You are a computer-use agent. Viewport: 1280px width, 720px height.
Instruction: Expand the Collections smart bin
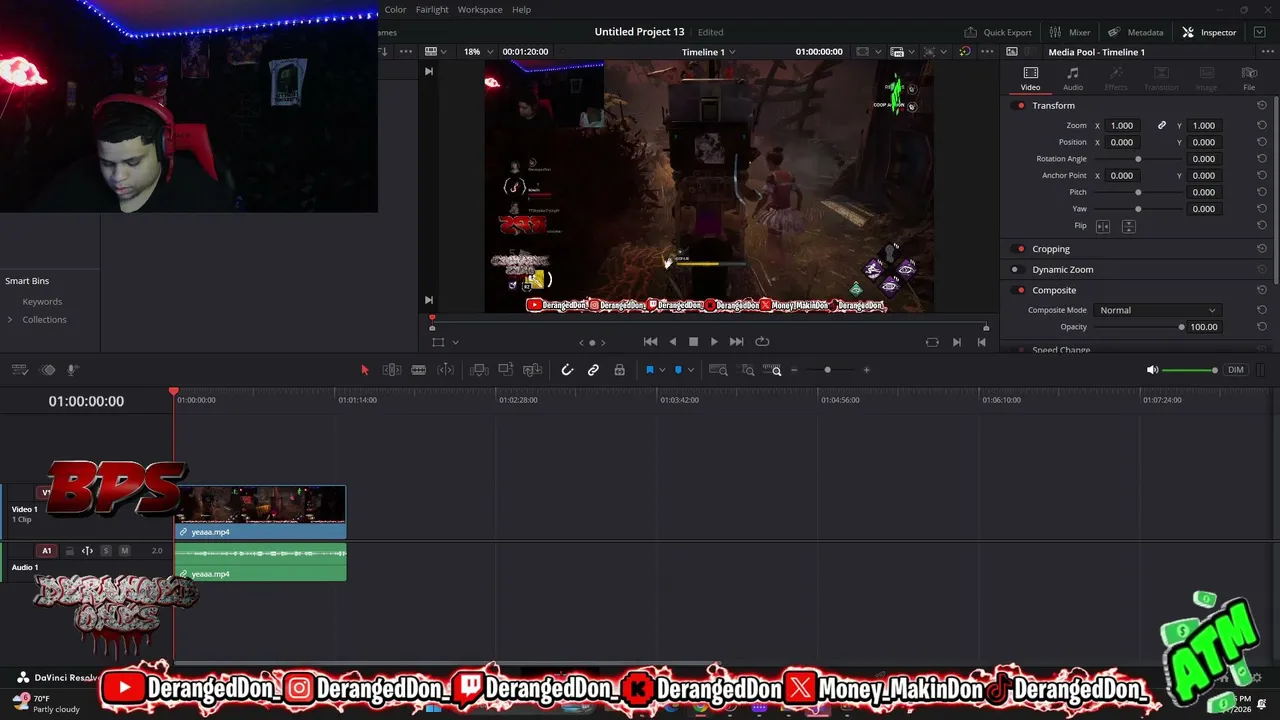10,320
